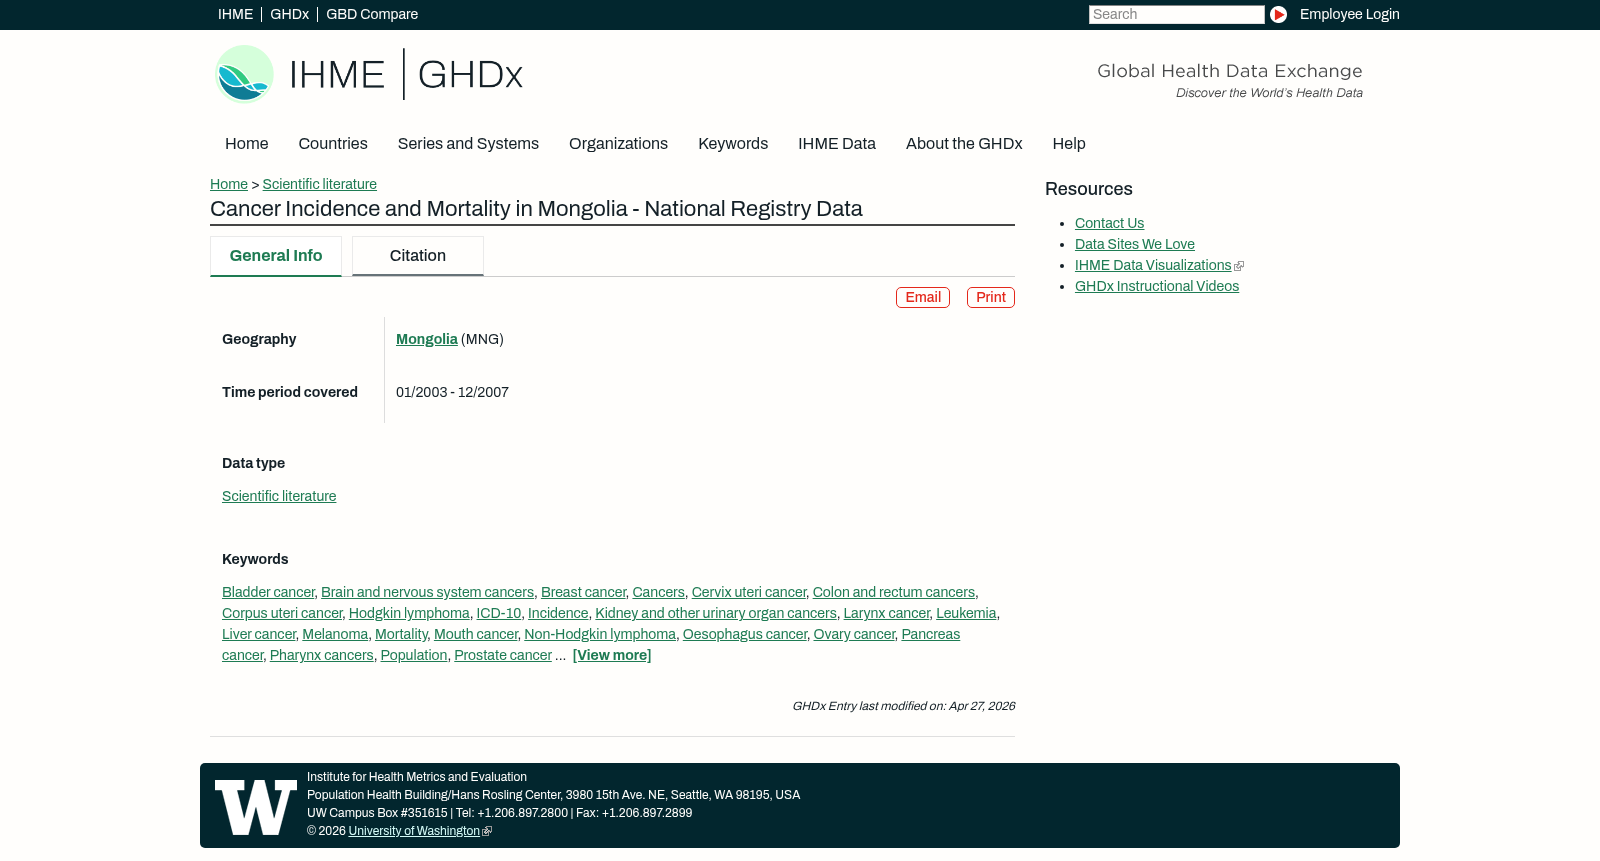Click the GHDx wordmark in the header
Viewport: 1600px width, 861px height.
[x=470, y=75]
